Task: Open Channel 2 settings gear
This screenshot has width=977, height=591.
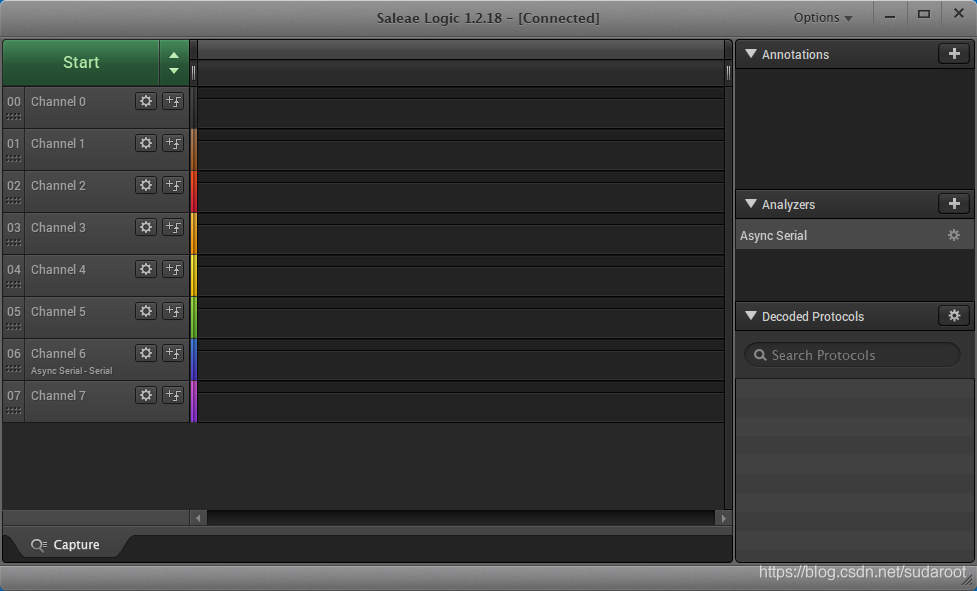Action: click(x=146, y=185)
